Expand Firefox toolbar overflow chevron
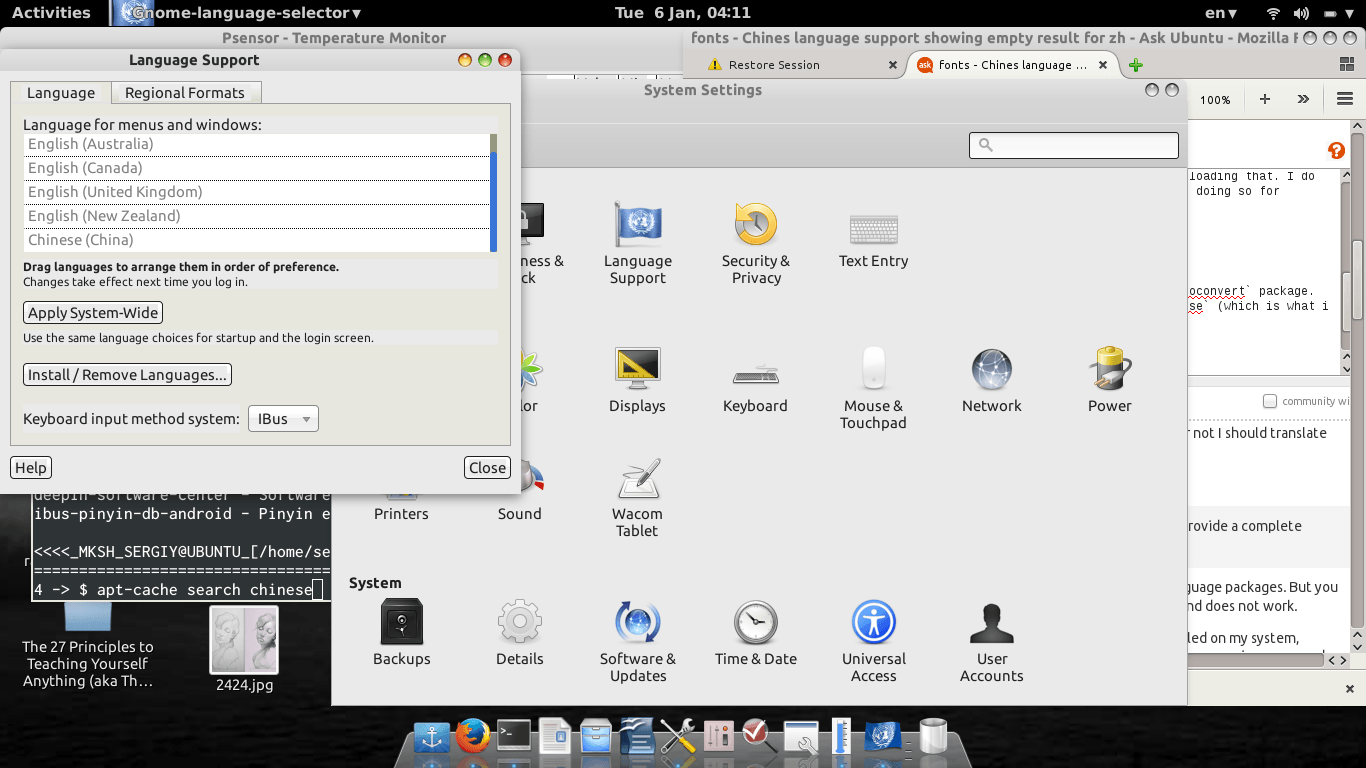This screenshot has height=768, width=1366. (x=1303, y=99)
